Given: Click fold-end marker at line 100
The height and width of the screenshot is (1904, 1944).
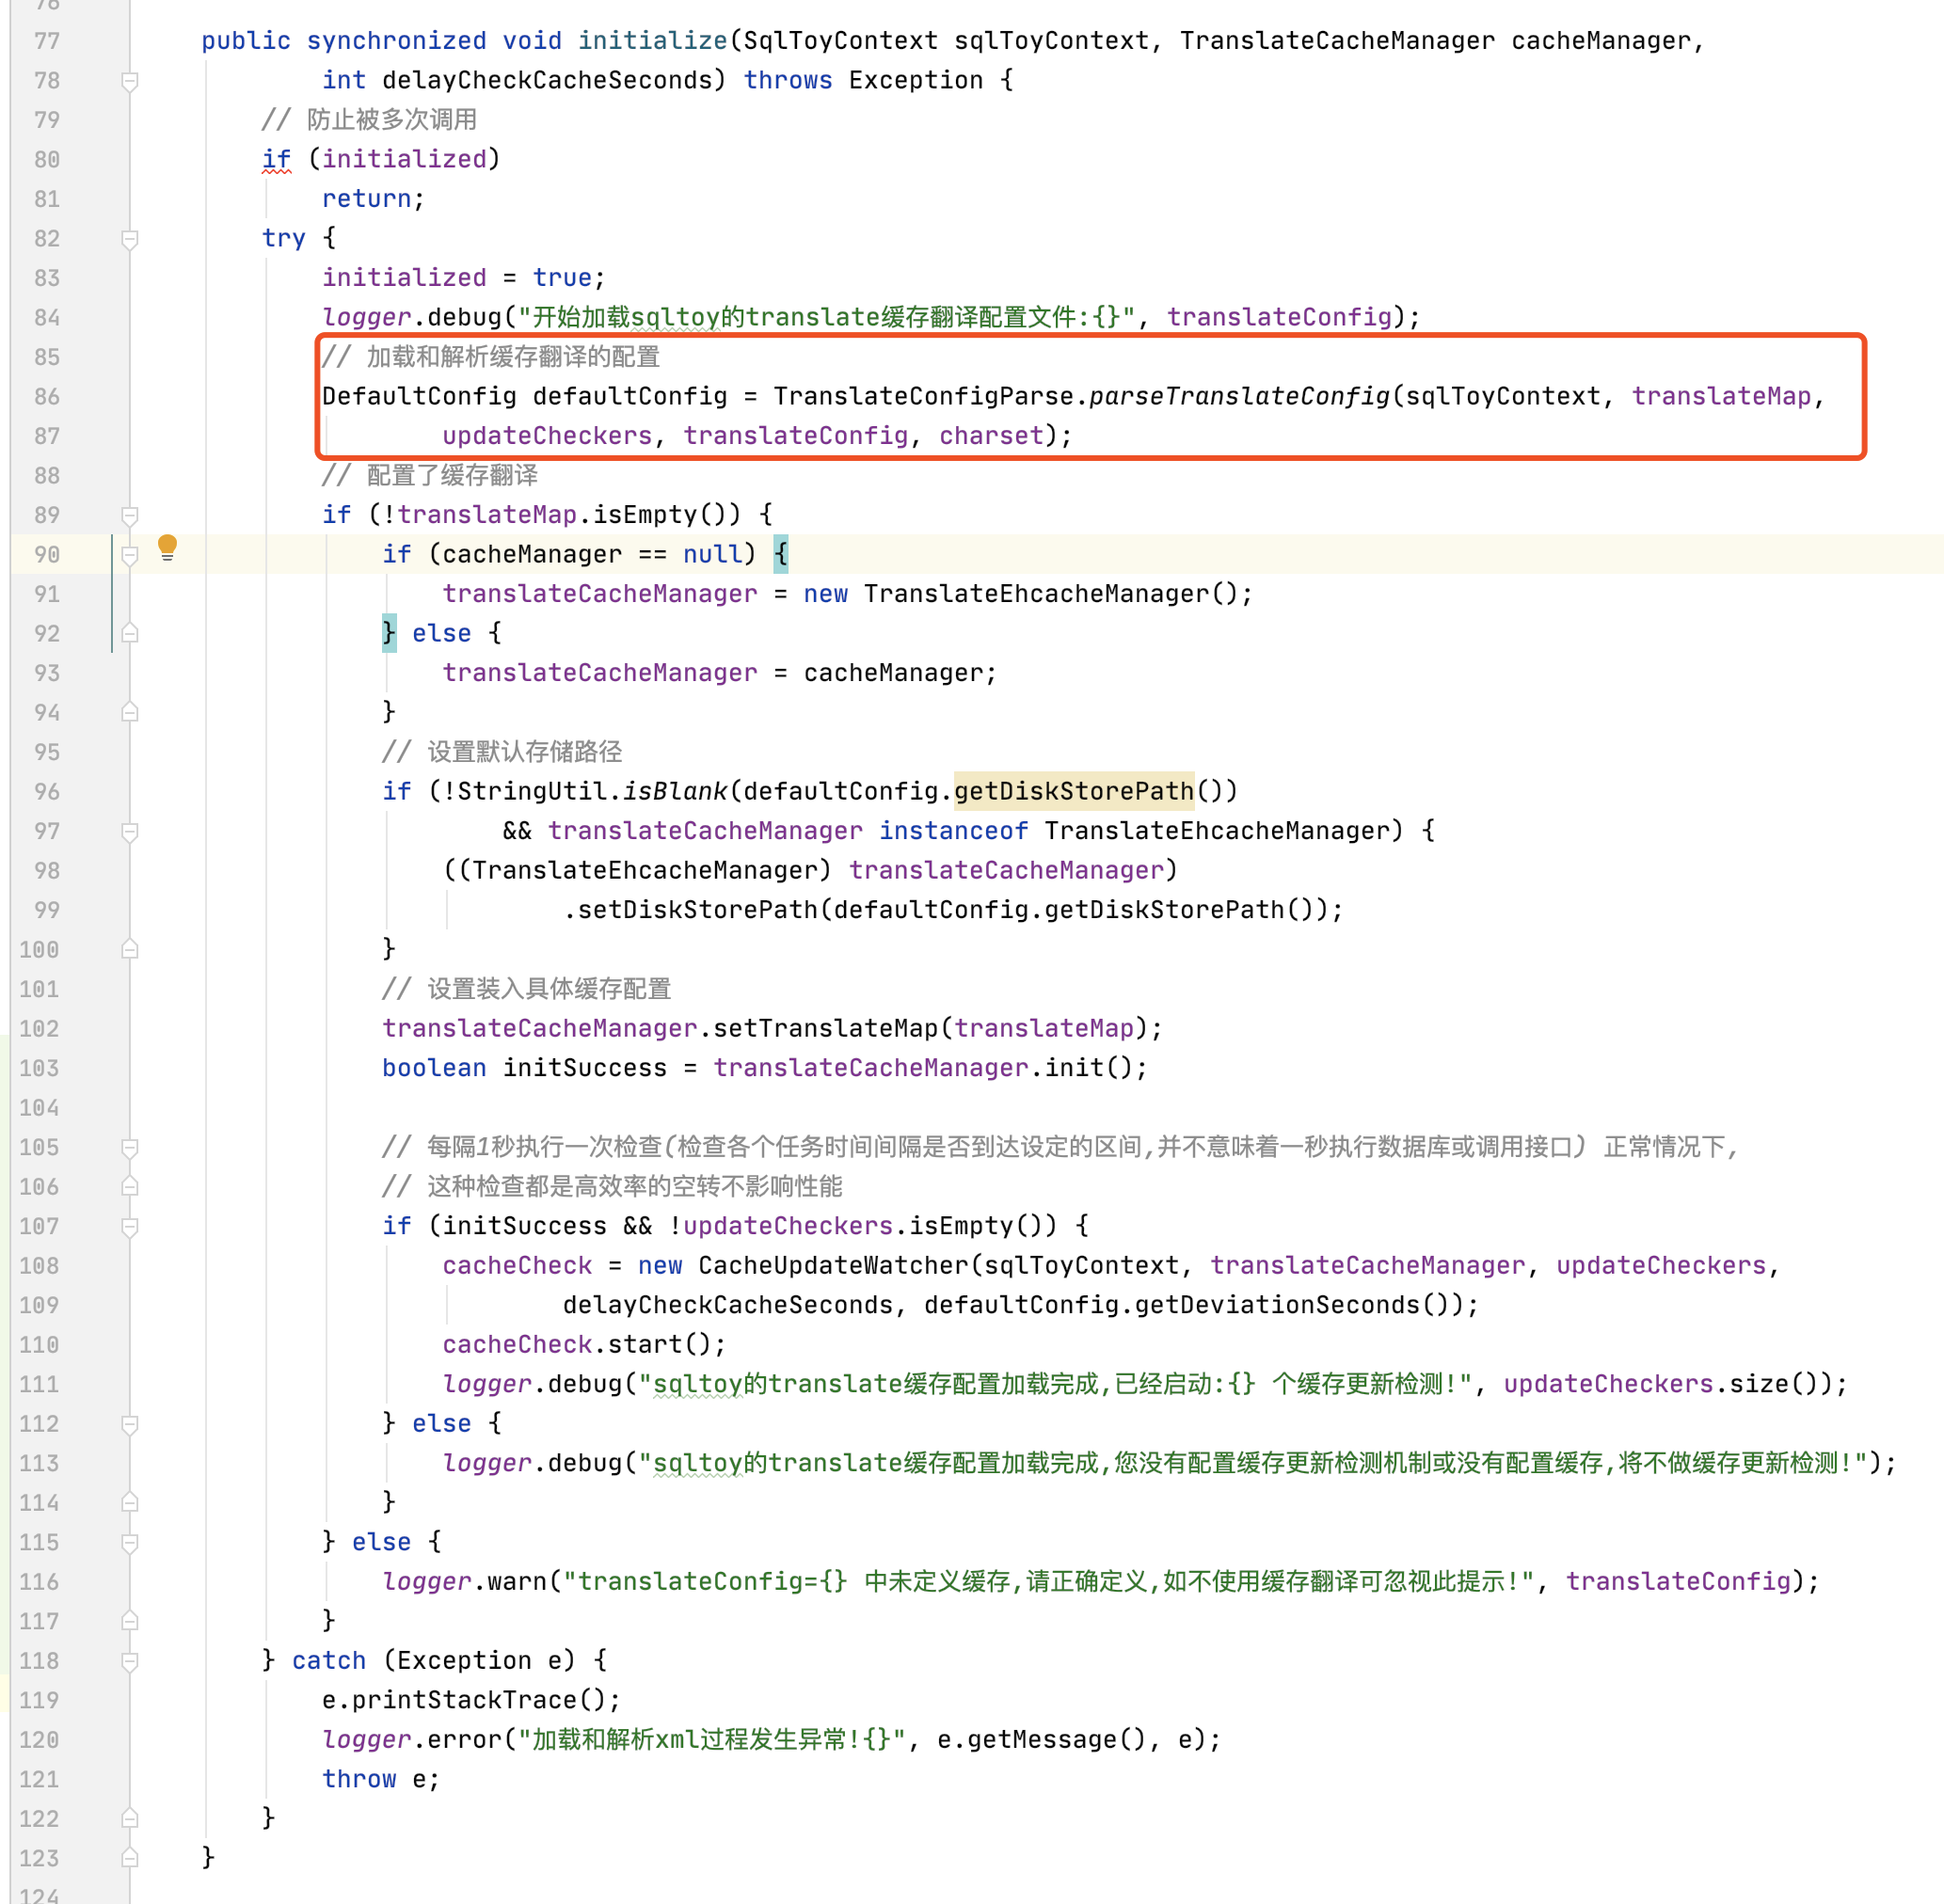Looking at the screenshot, I should (130, 950).
